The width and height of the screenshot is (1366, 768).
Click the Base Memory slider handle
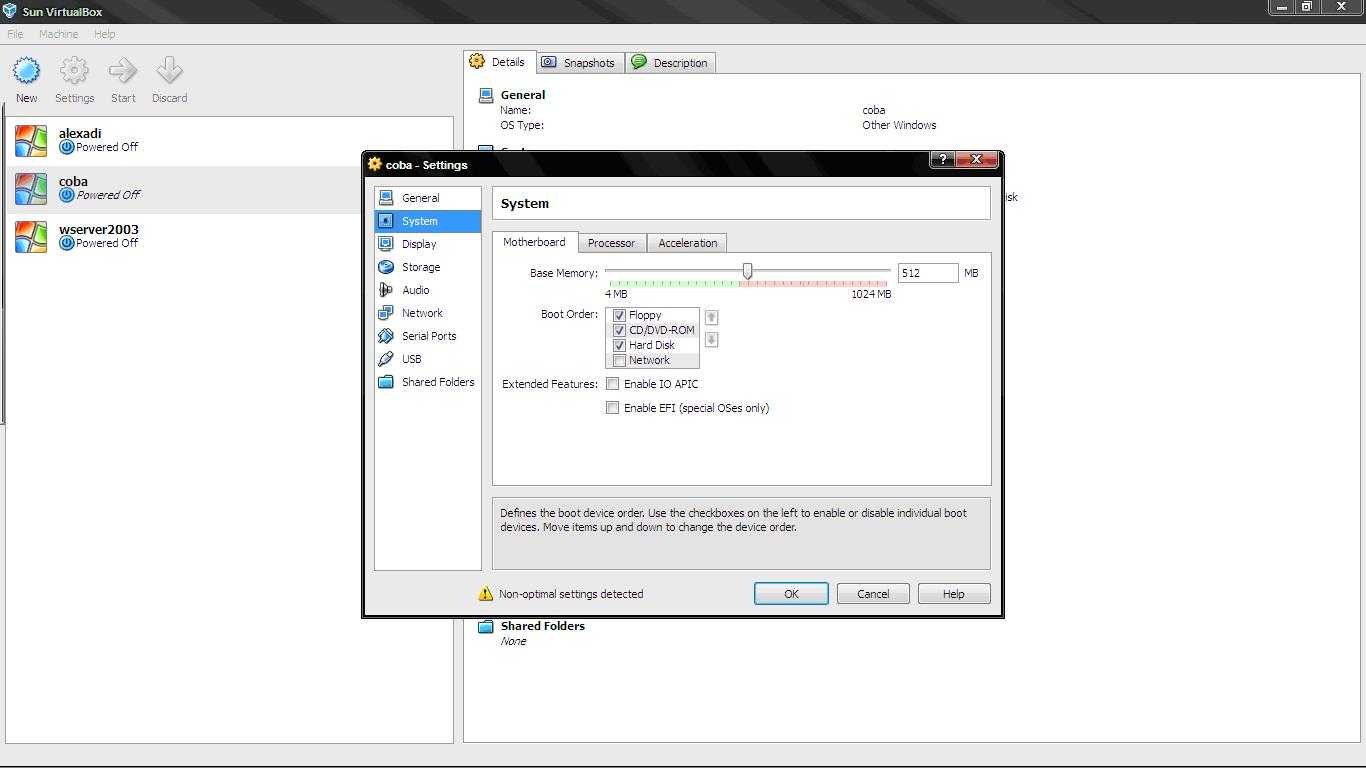tap(747, 271)
